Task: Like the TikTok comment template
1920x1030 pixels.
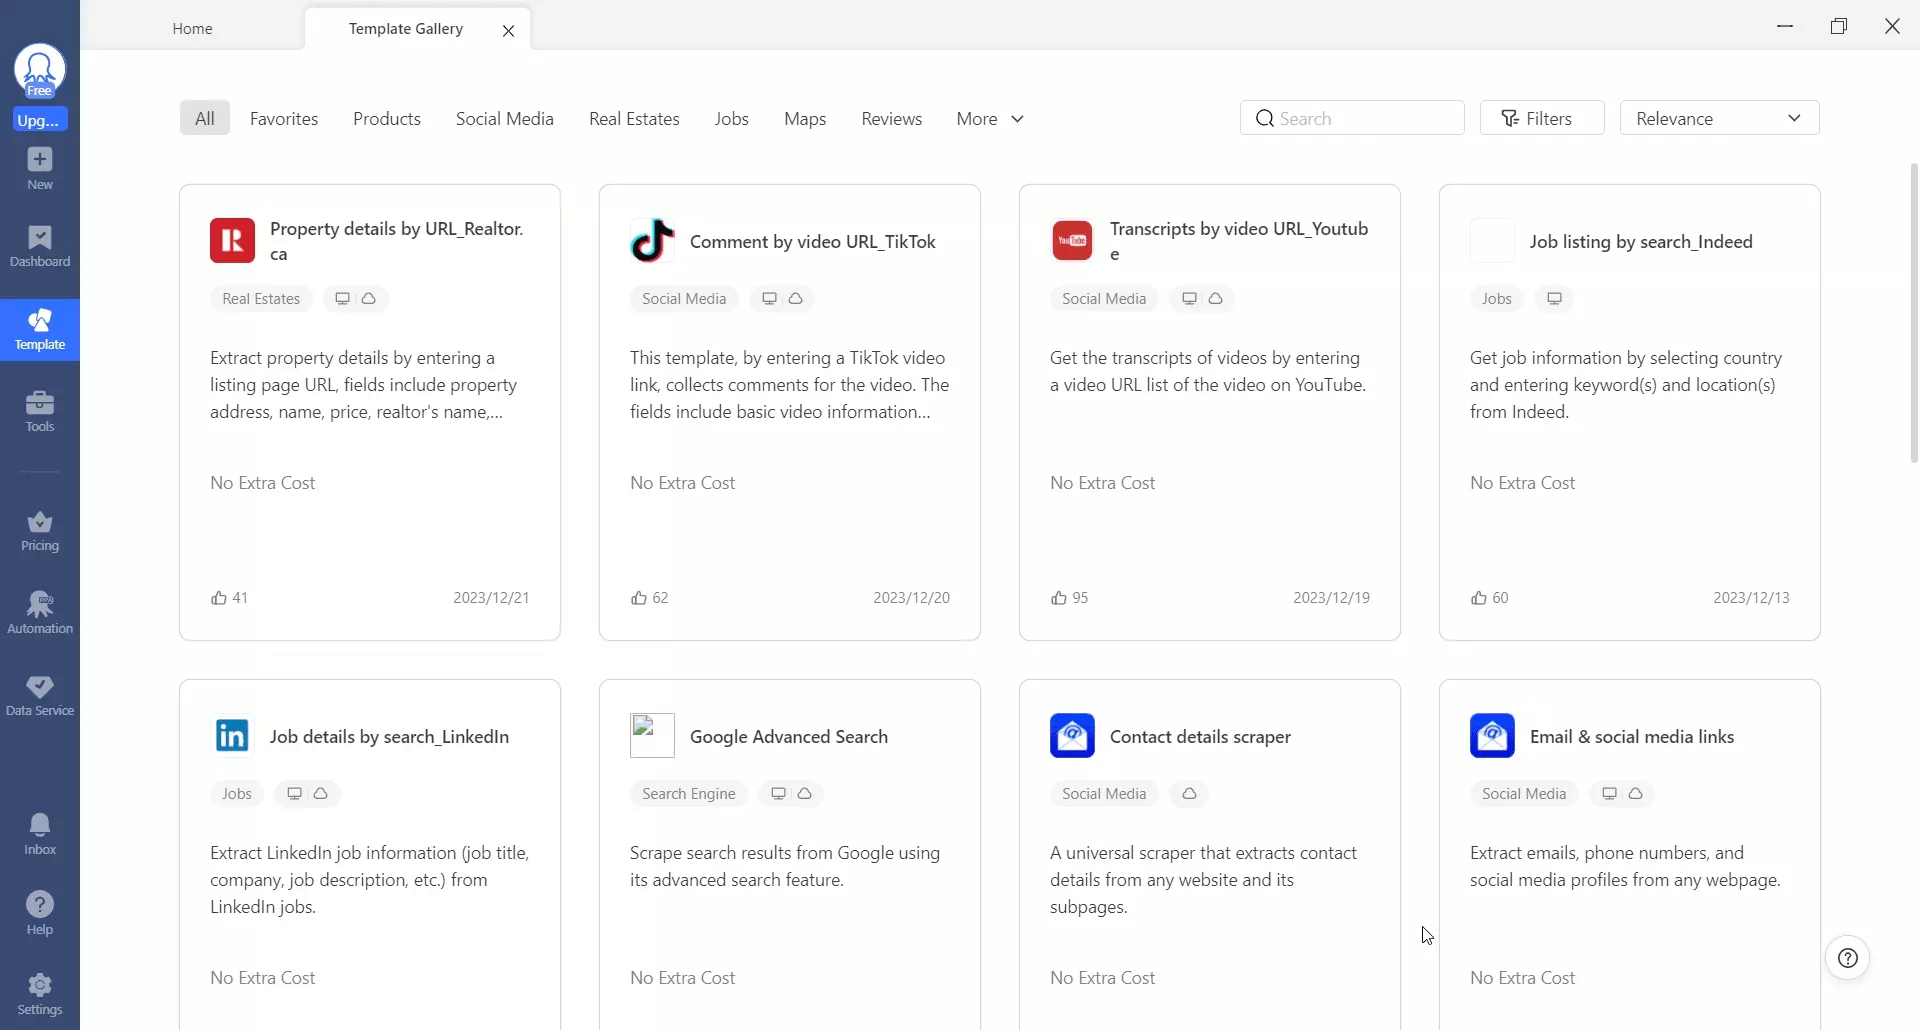Action: pos(639,598)
